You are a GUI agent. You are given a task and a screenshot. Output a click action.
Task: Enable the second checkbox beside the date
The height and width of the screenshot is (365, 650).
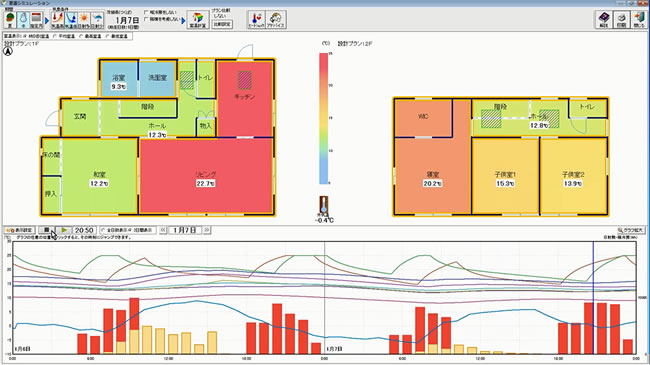coord(146,19)
